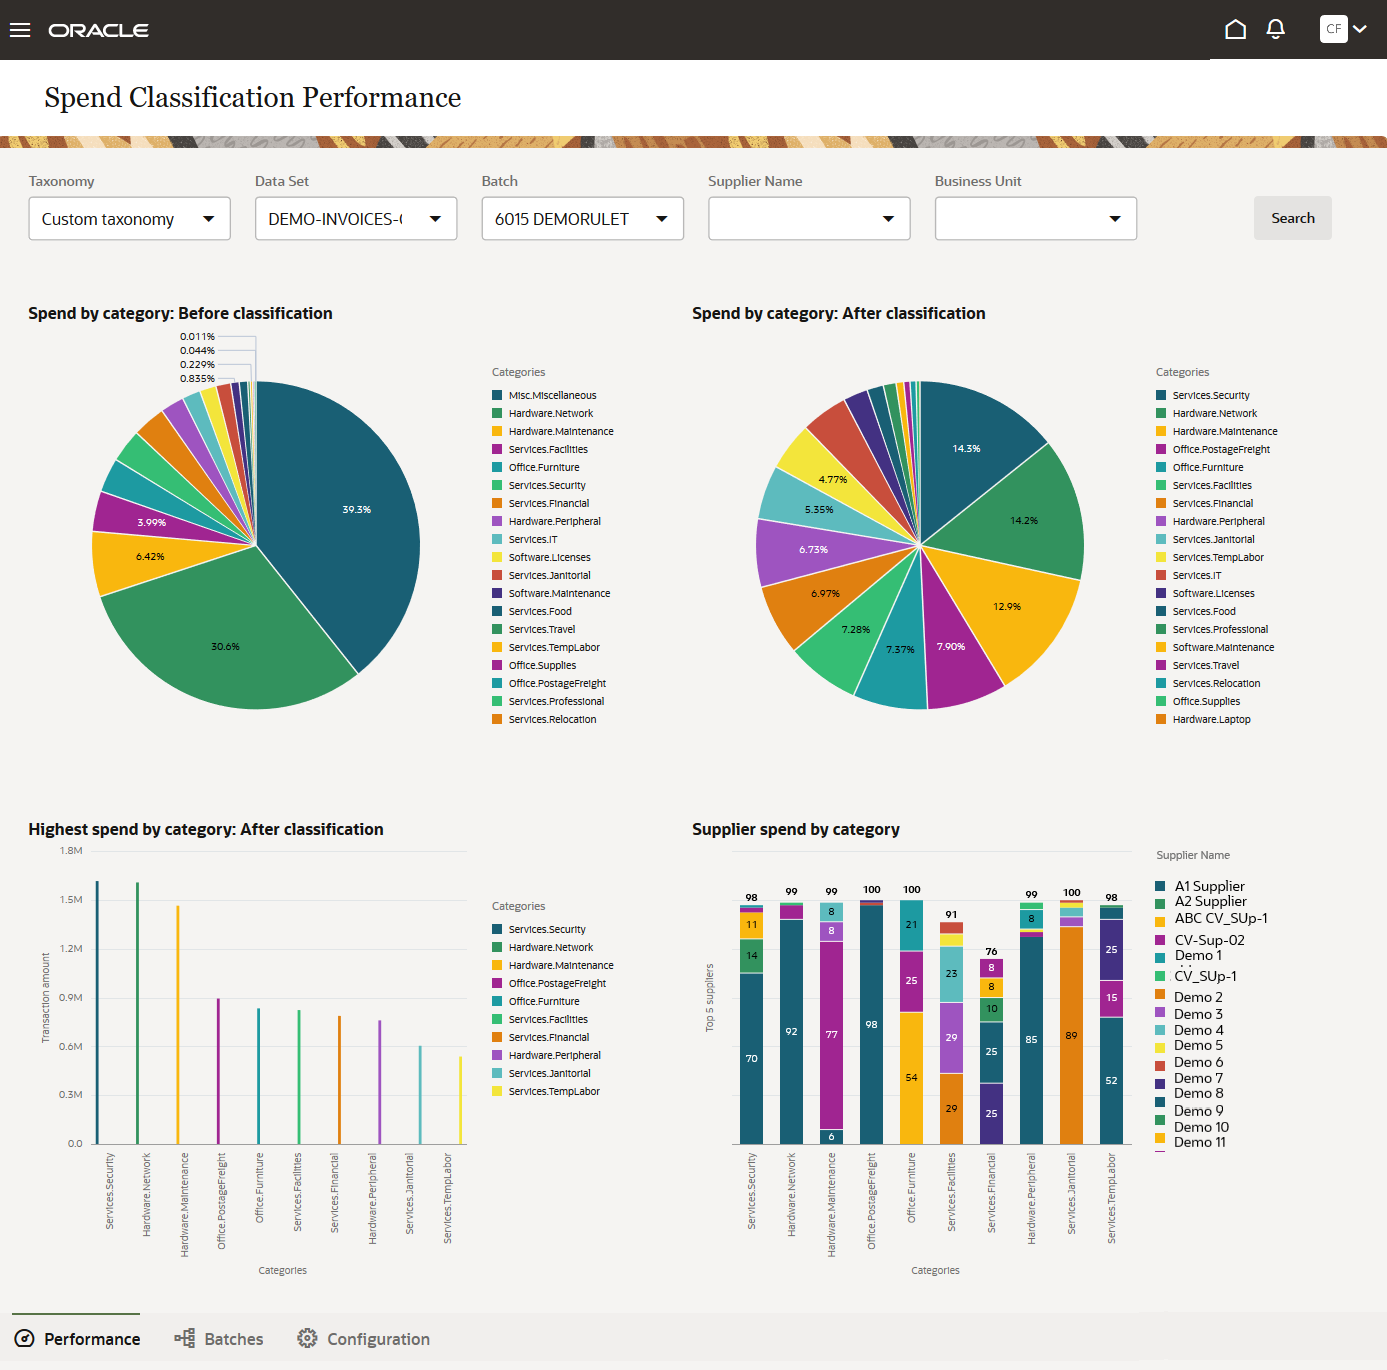
Task: Click the Configuration gear icon
Action: pyautogui.click(x=307, y=1339)
